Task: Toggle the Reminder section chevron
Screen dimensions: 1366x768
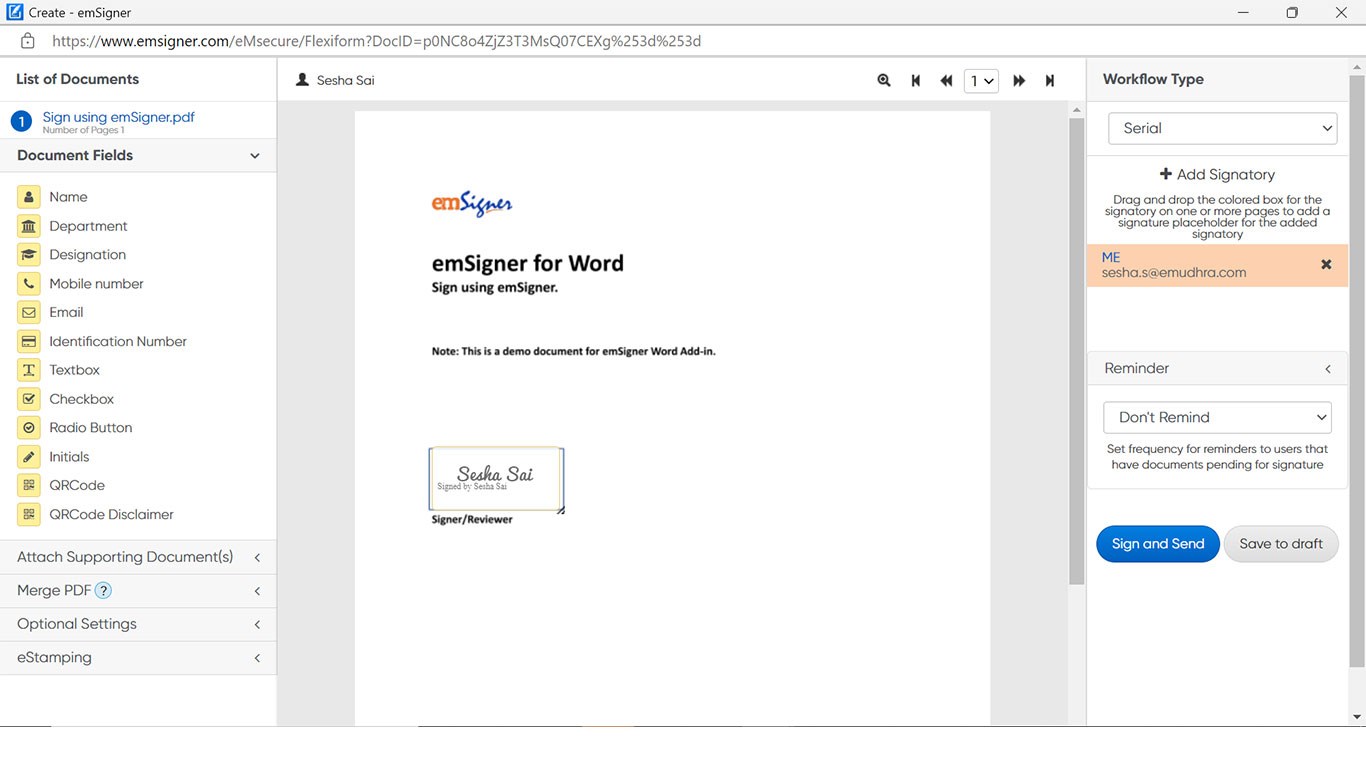Action: [1328, 369]
